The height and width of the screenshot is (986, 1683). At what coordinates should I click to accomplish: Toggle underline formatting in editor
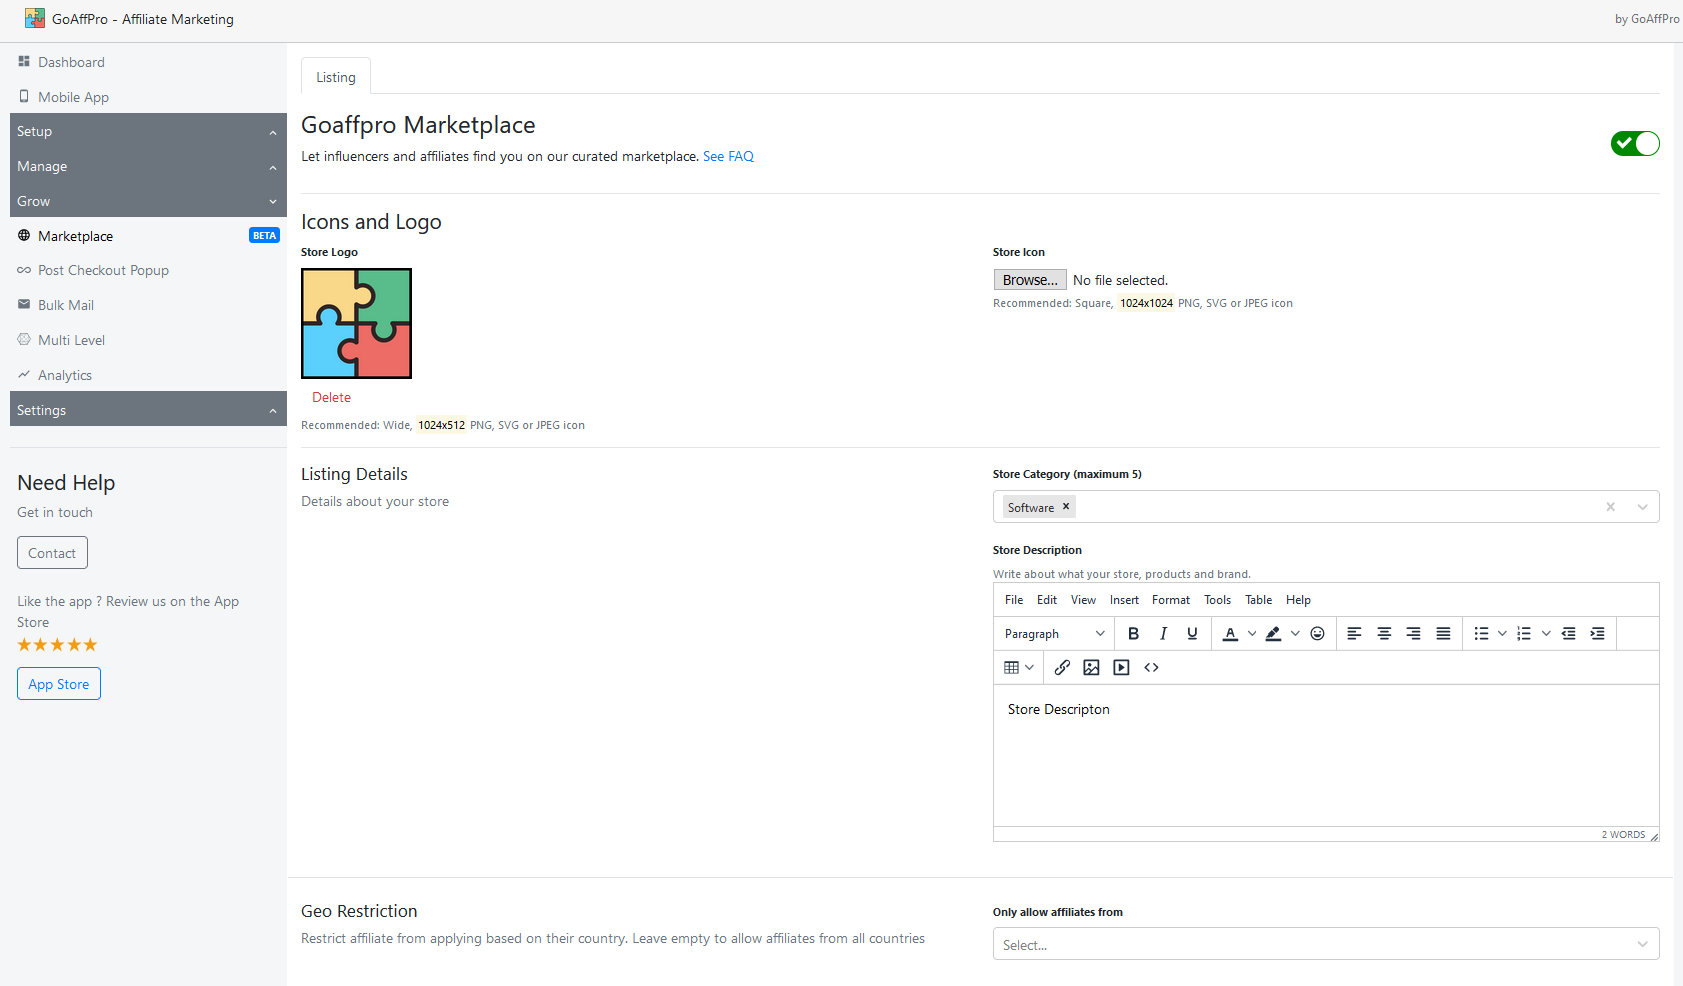1192,633
